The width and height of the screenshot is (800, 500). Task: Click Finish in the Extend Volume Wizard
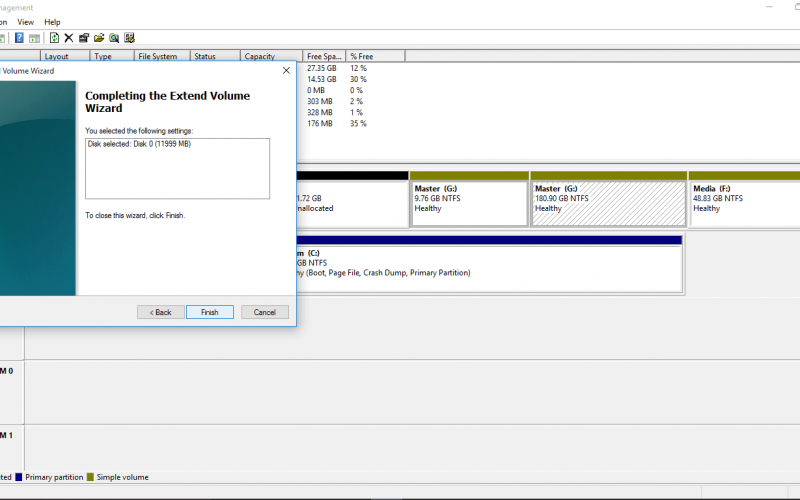pyautogui.click(x=210, y=312)
